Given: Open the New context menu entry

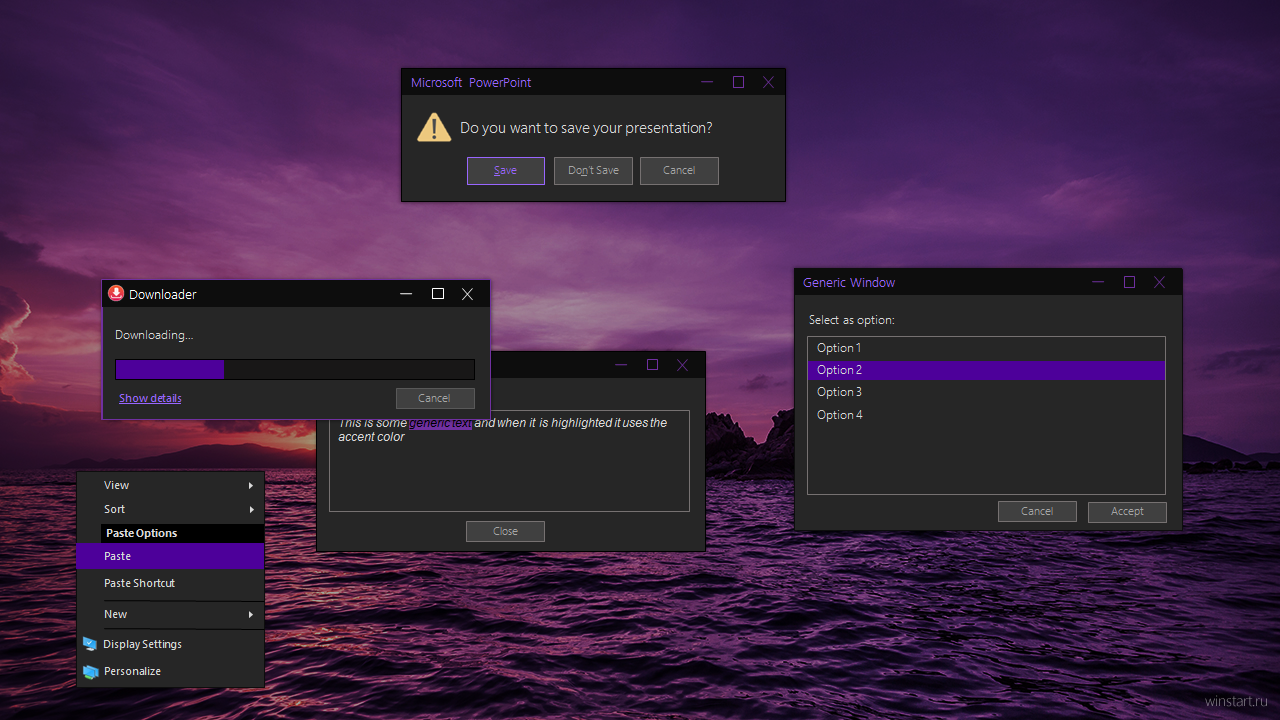Looking at the screenshot, I should (170, 614).
